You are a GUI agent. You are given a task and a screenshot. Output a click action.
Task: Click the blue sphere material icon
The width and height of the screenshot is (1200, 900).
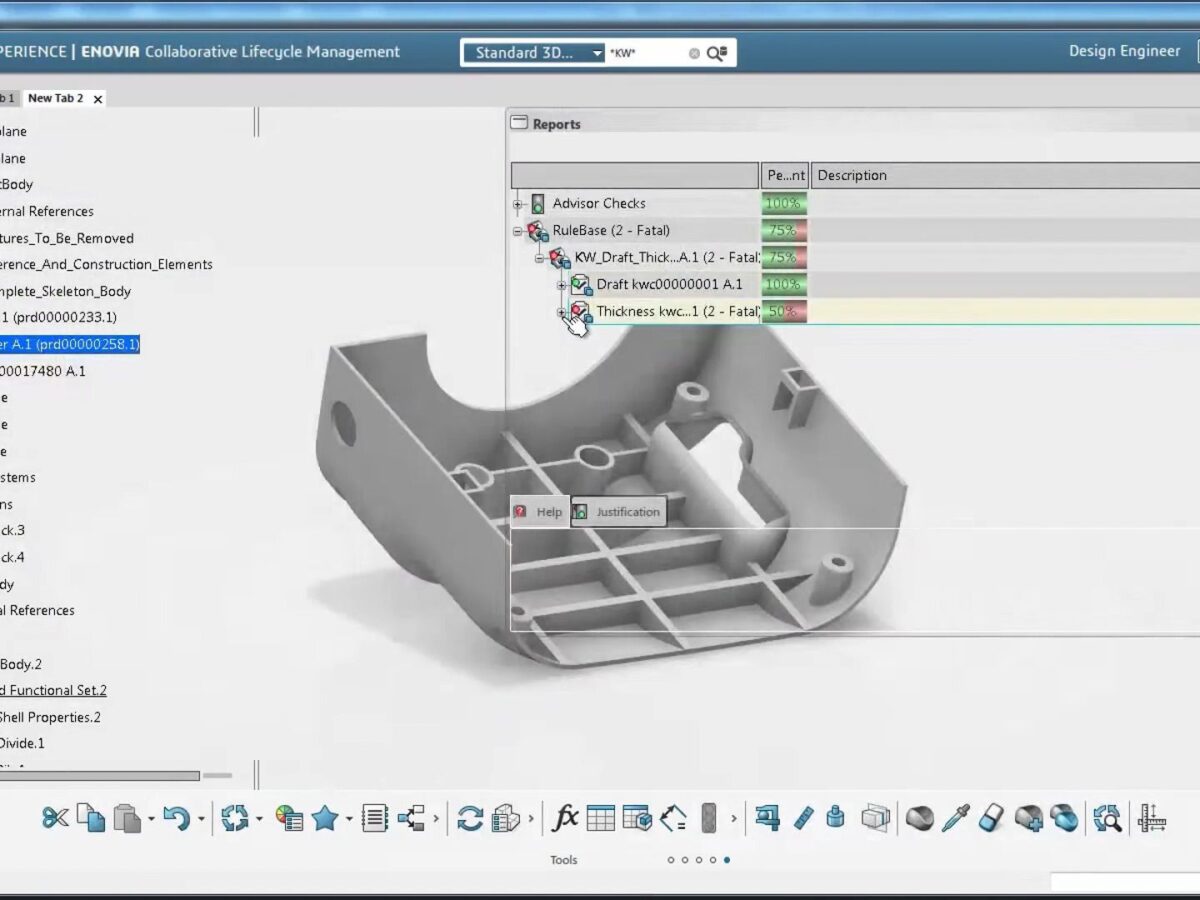pyautogui.click(x=1065, y=818)
